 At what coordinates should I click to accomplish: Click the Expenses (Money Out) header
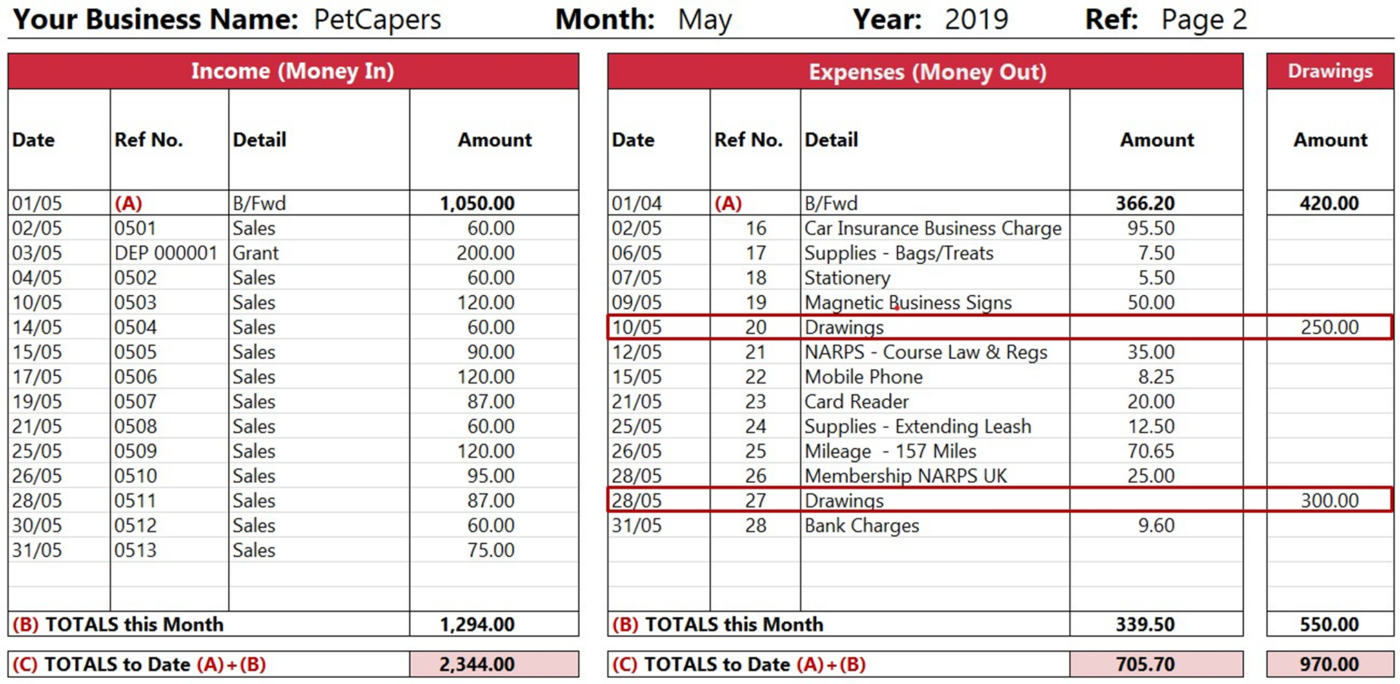[x=926, y=71]
